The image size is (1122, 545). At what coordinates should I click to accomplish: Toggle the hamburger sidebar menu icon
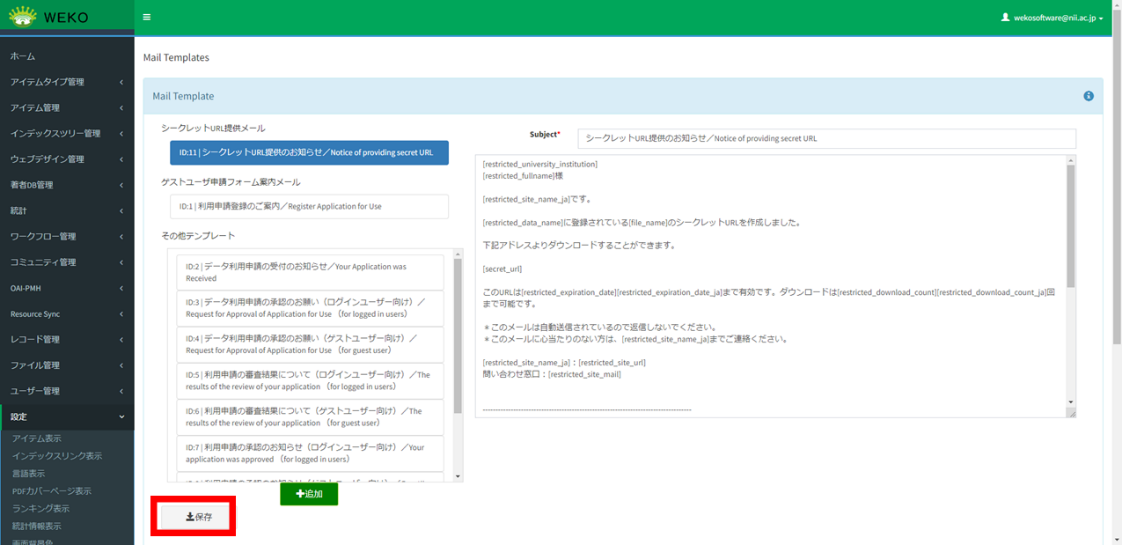pos(147,17)
